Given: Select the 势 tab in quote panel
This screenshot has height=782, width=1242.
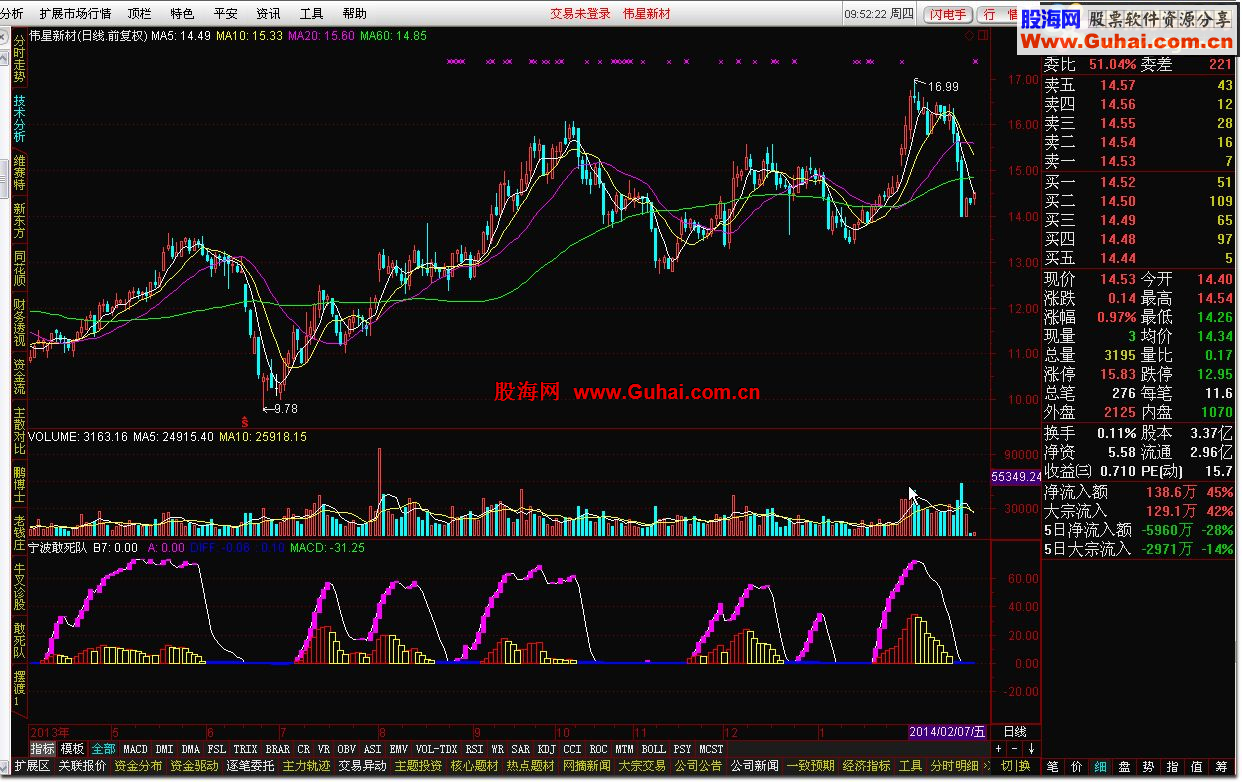Looking at the screenshot, I should pos(1148,767).
